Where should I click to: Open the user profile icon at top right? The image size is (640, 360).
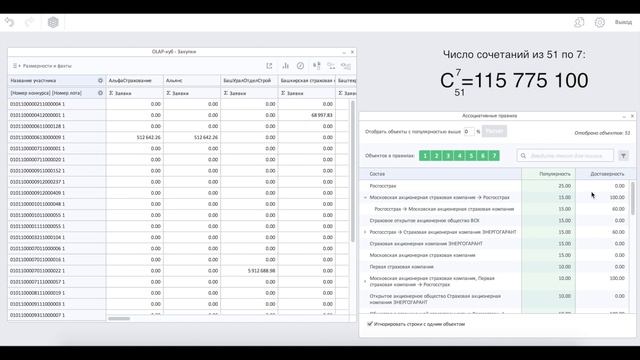579,22
